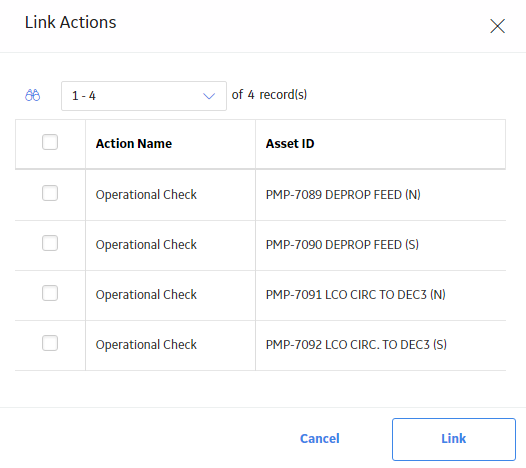The height and width of the screenshot is (468, 526).
Task: Open the 1 - 4 records dropdown
Action: coord(144,96)
